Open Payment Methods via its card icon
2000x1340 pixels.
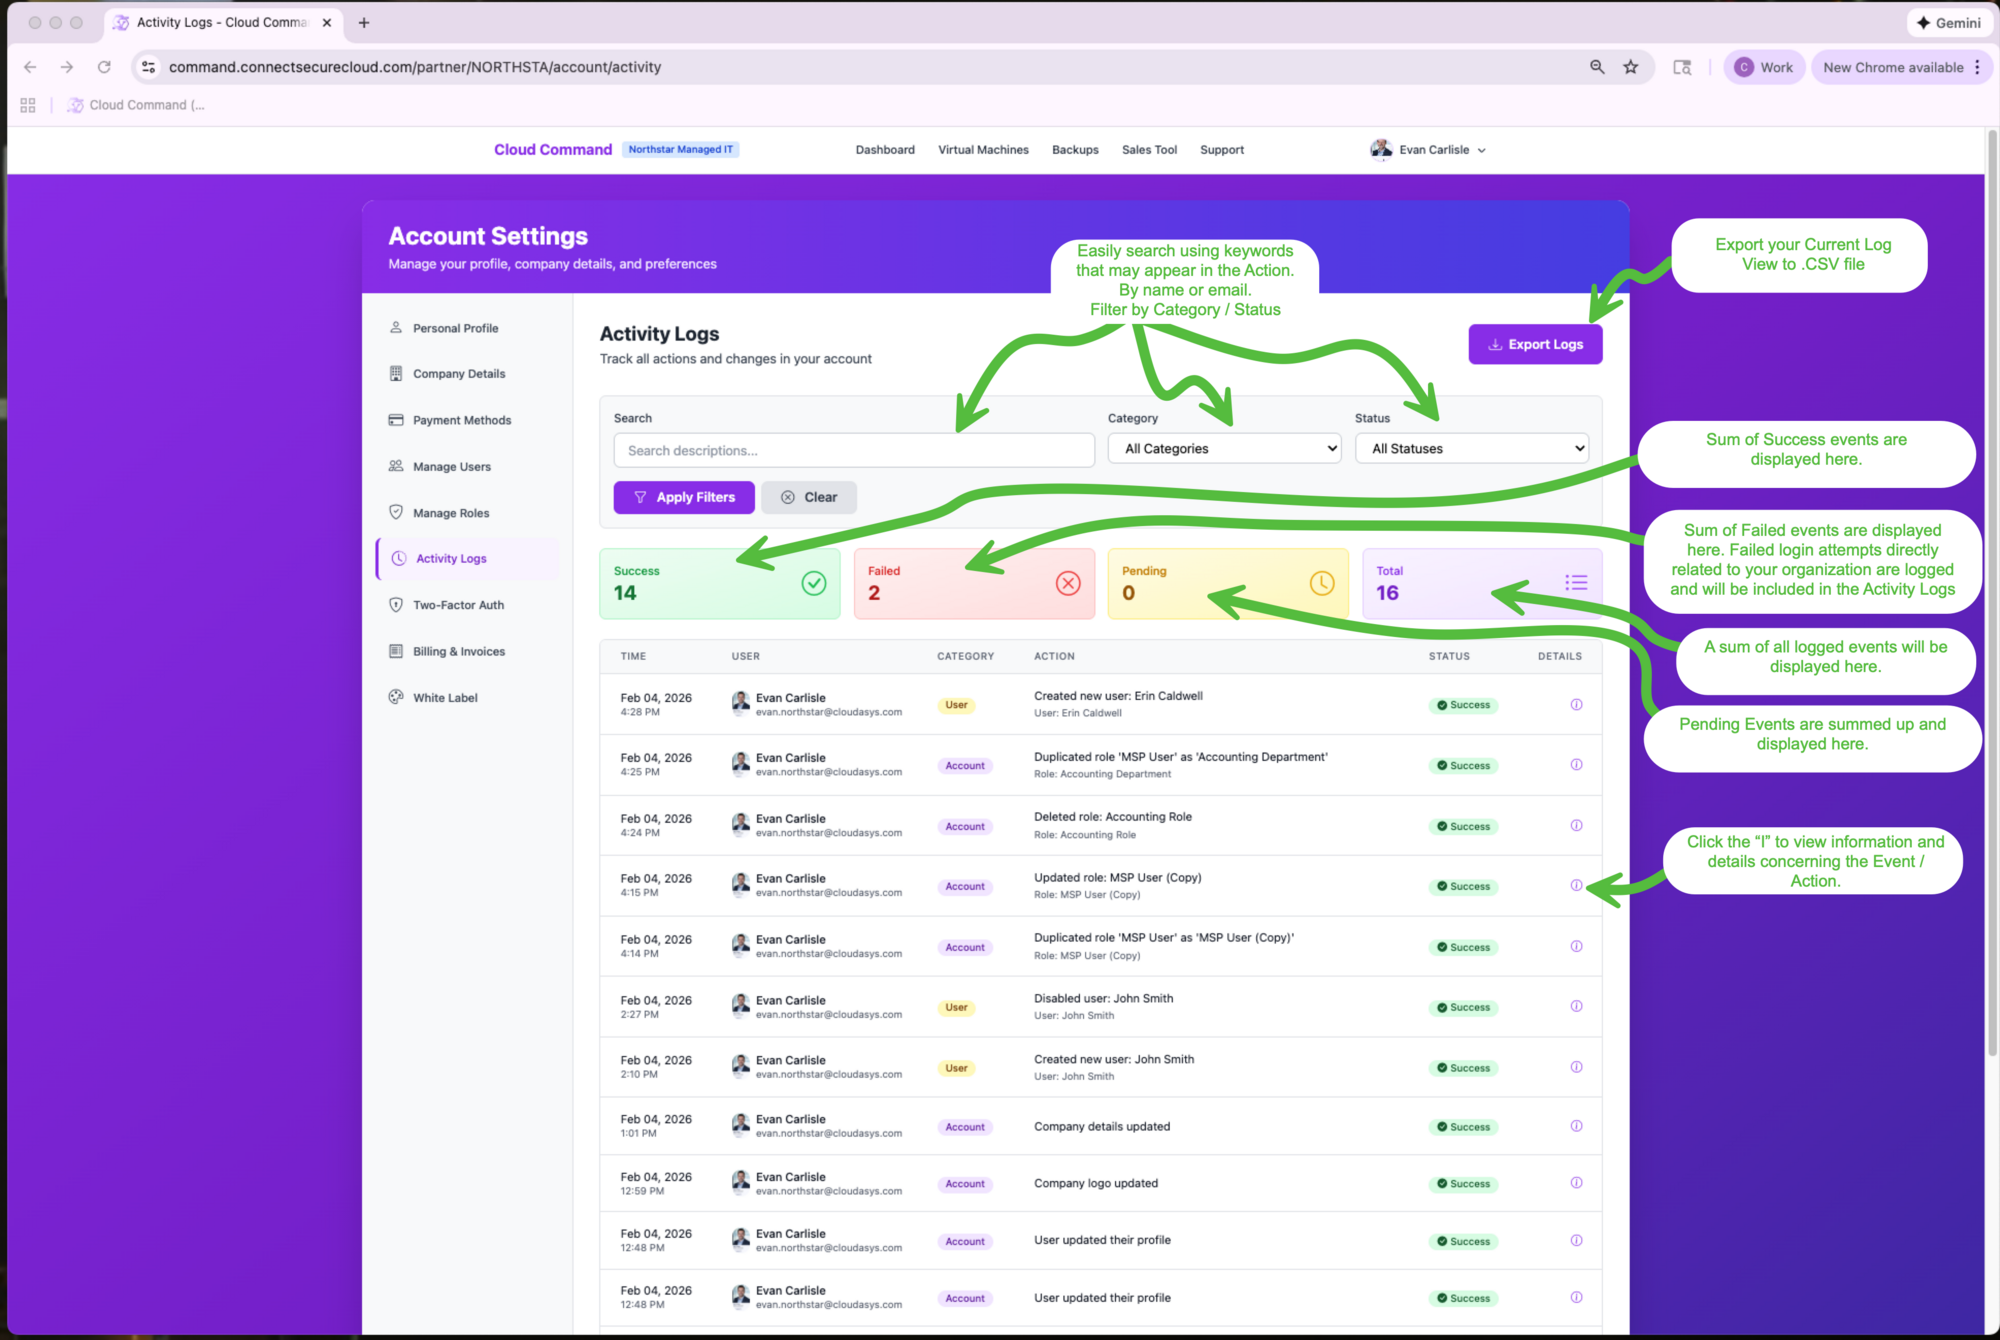click(397, 420)
